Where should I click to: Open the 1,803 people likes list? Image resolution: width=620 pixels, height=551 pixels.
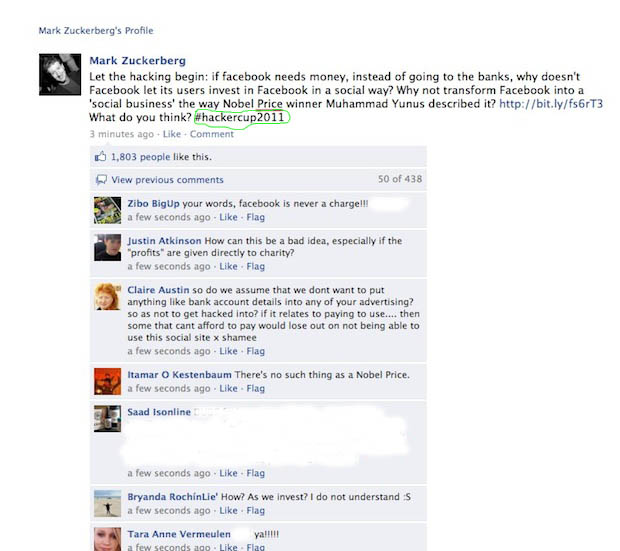pos(140,157)
